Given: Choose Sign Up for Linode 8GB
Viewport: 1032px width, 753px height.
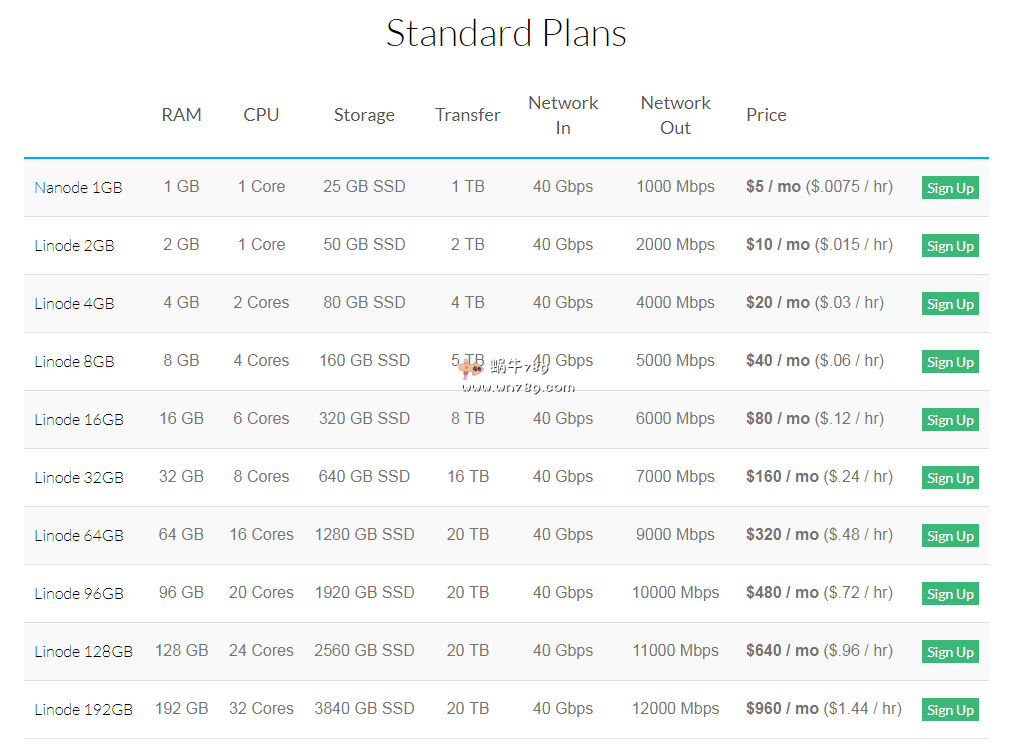Looking at the screenshot, I should point(949,362).
